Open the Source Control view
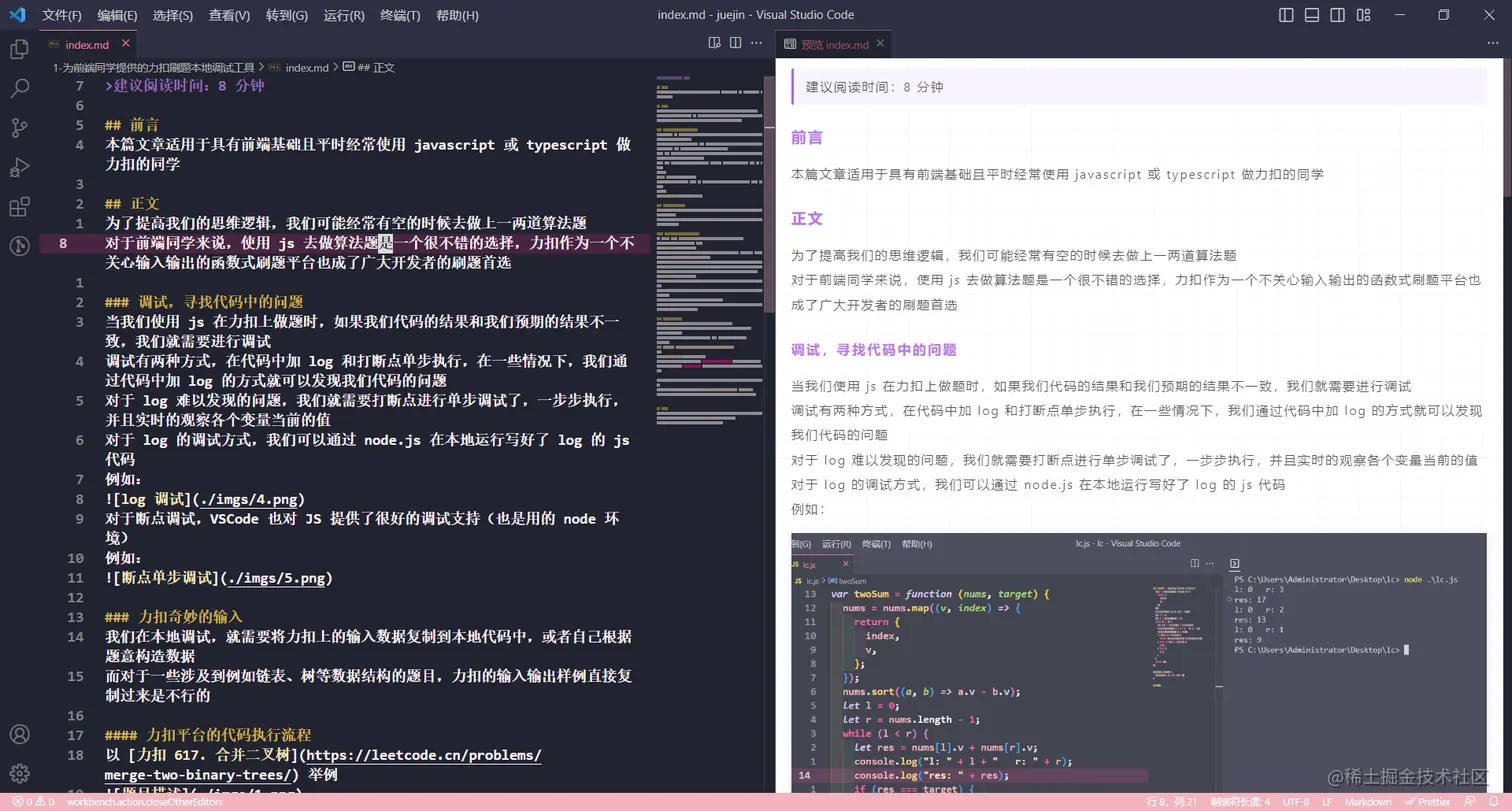The height and width of the screenshot is (811, 1512). pos(21,127)
